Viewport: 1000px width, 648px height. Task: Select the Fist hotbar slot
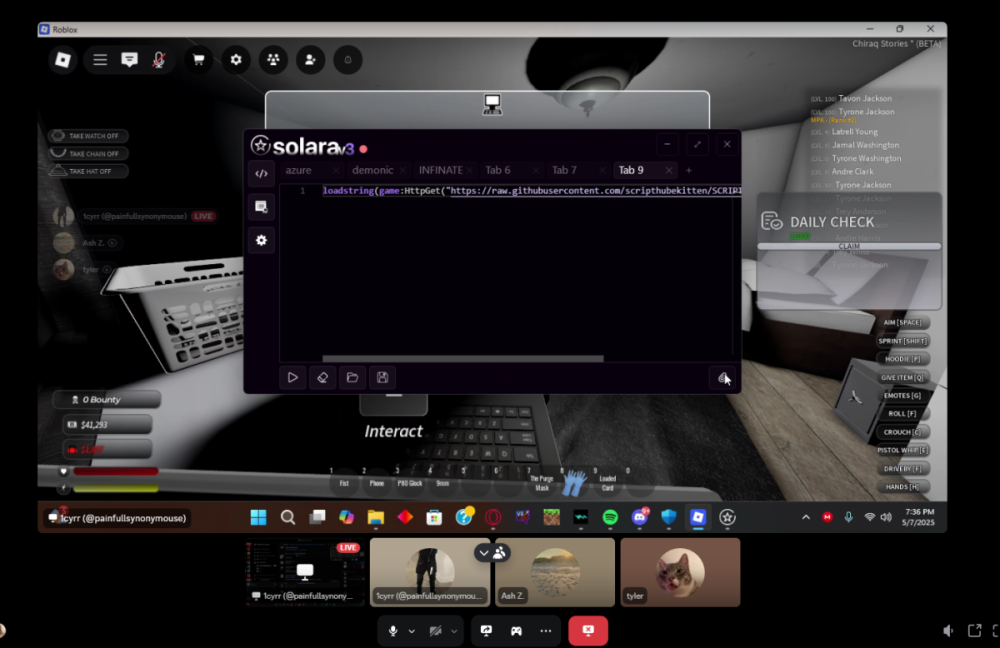[x=344, y=483]
